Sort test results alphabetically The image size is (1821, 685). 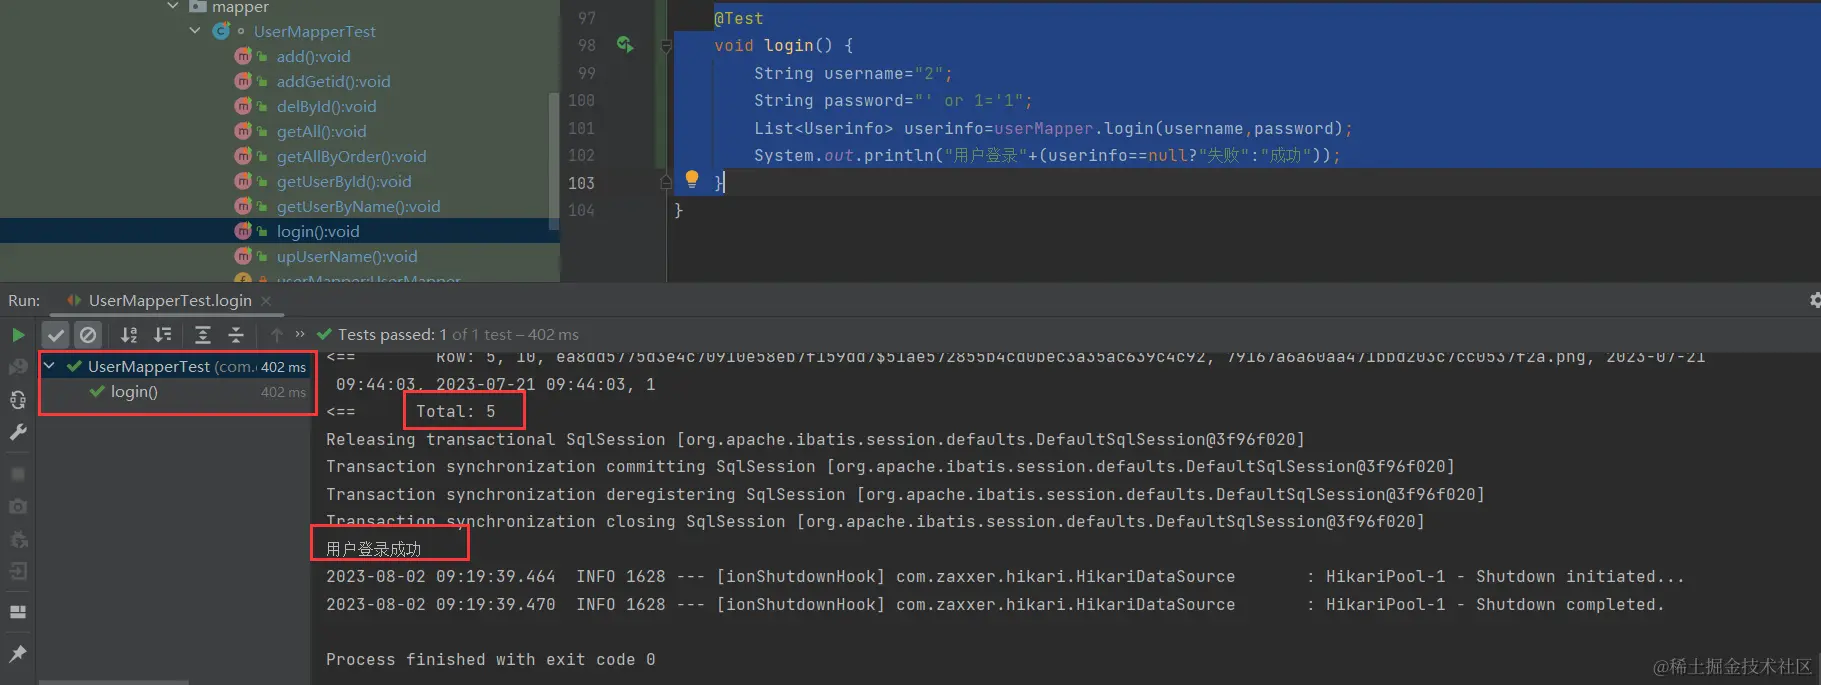tap(129, 335)
